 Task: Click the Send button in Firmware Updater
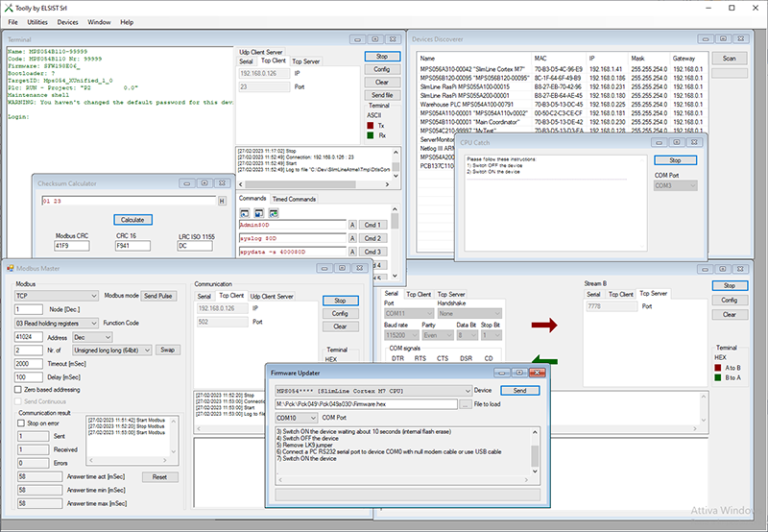click(519, 390)
